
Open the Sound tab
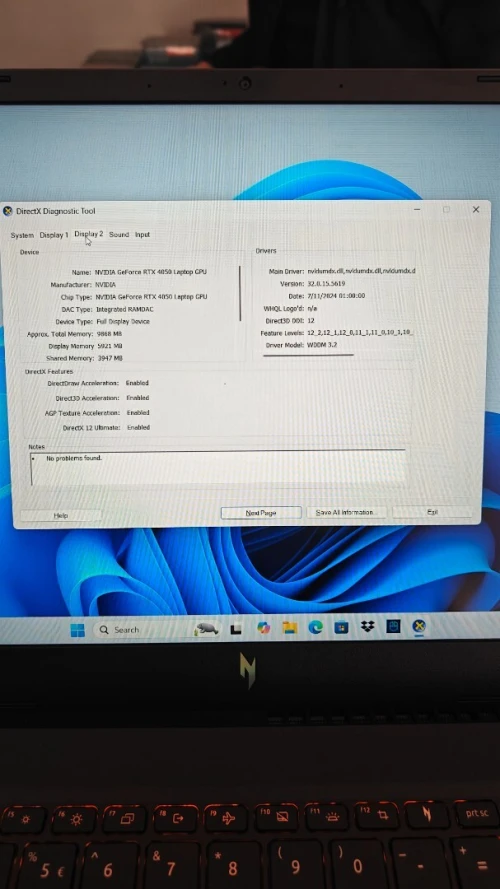(119, 234)
